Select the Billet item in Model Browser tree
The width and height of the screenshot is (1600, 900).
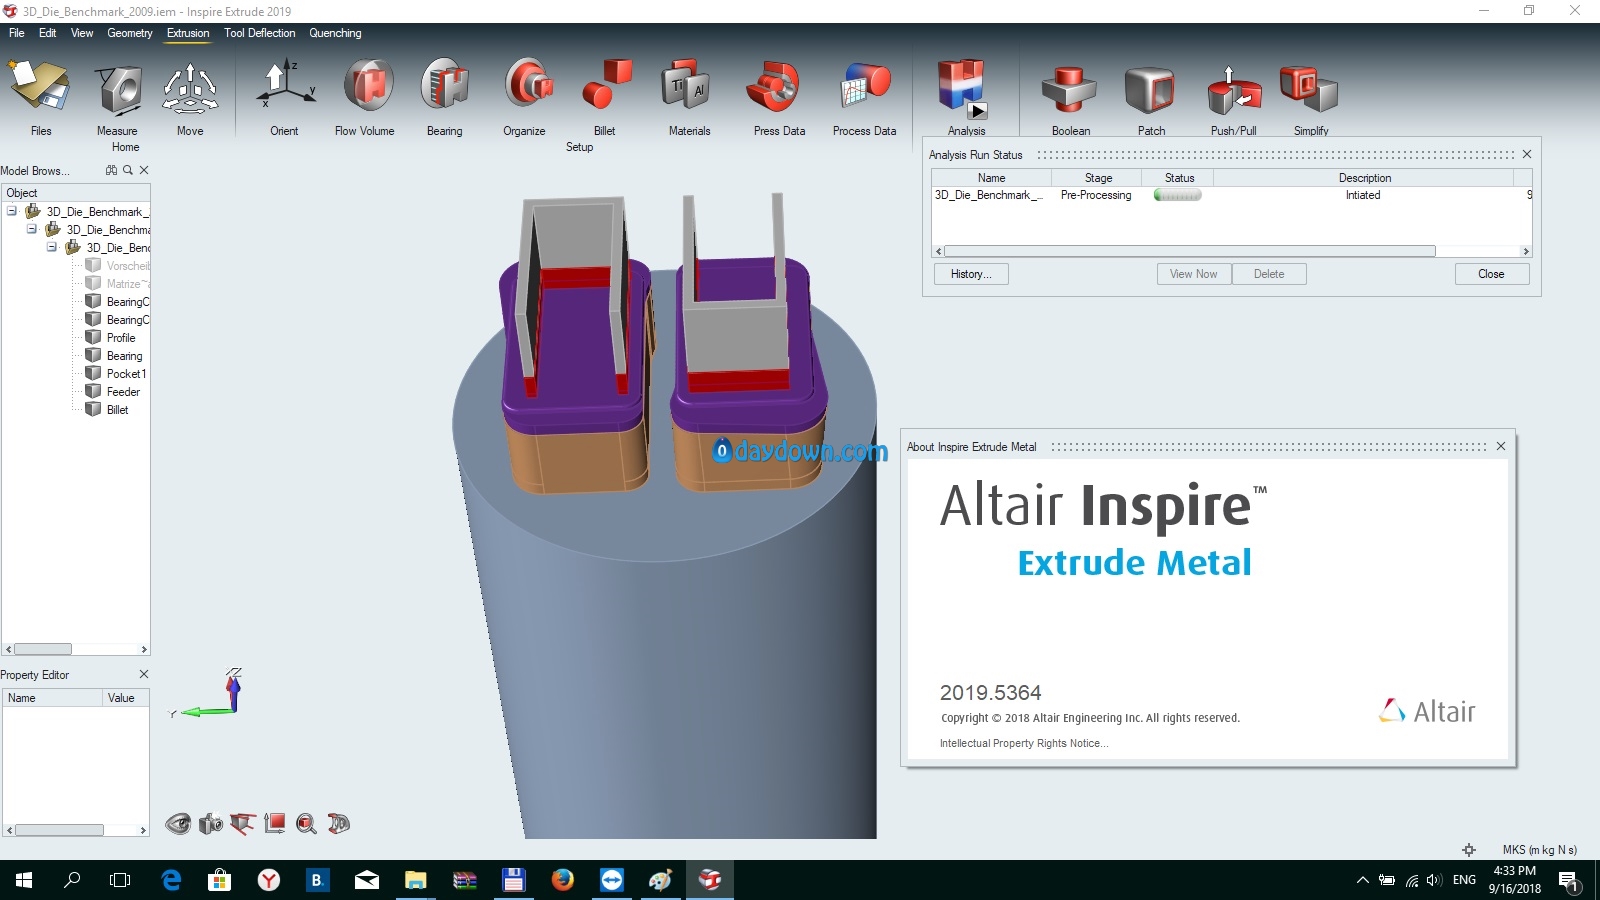point(117,410)
